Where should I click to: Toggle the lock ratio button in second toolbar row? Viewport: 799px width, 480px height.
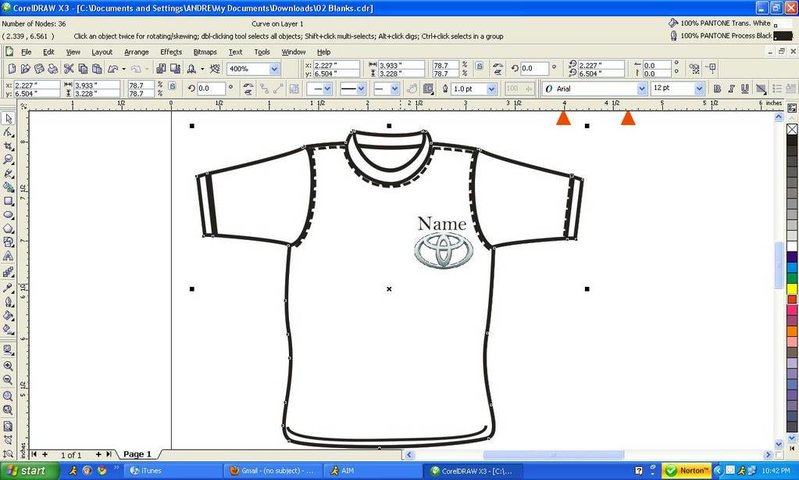point(172,87)
